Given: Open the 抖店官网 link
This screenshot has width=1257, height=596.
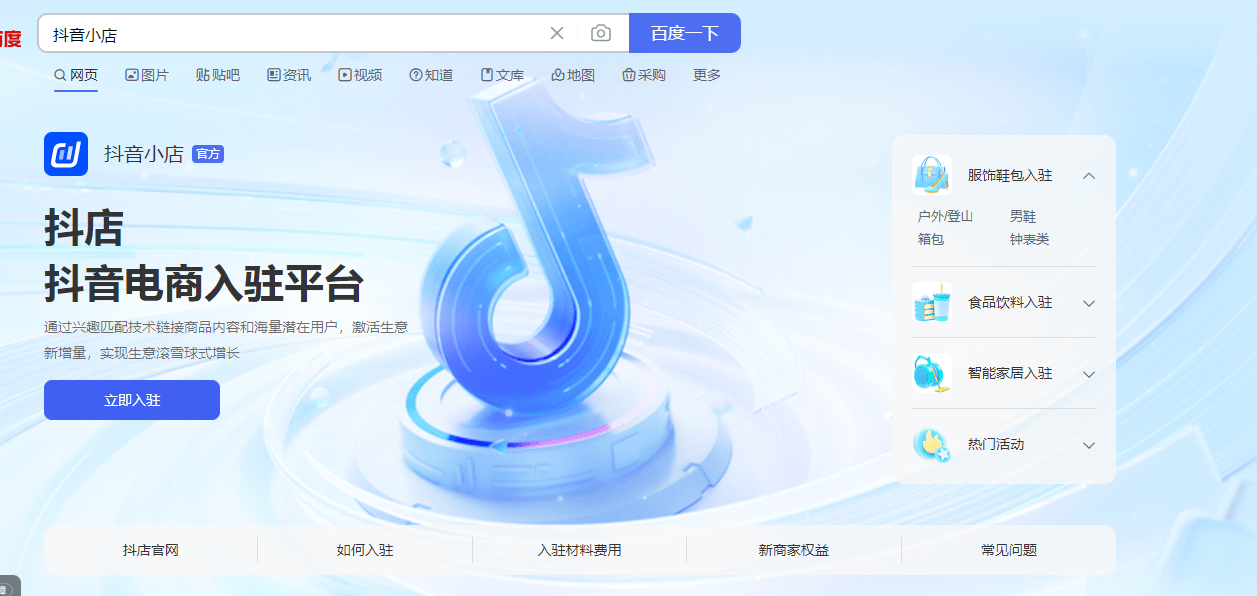Looking at the screenshot, I should pos(151,549).
